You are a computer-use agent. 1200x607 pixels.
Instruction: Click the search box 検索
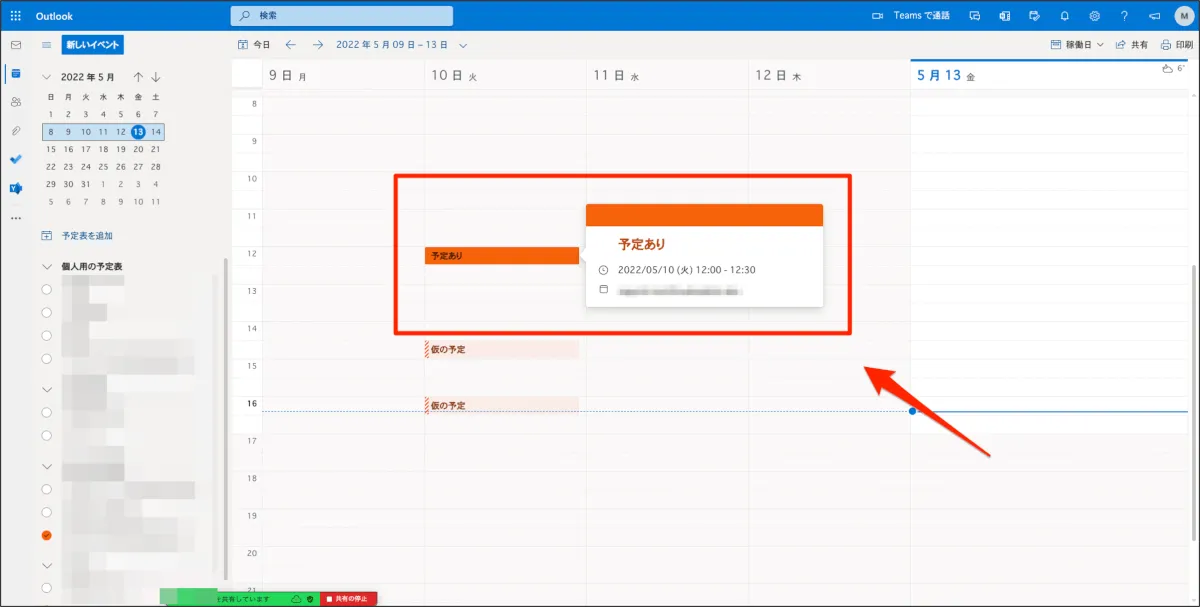pyautogui.click(x=342, y=16)
